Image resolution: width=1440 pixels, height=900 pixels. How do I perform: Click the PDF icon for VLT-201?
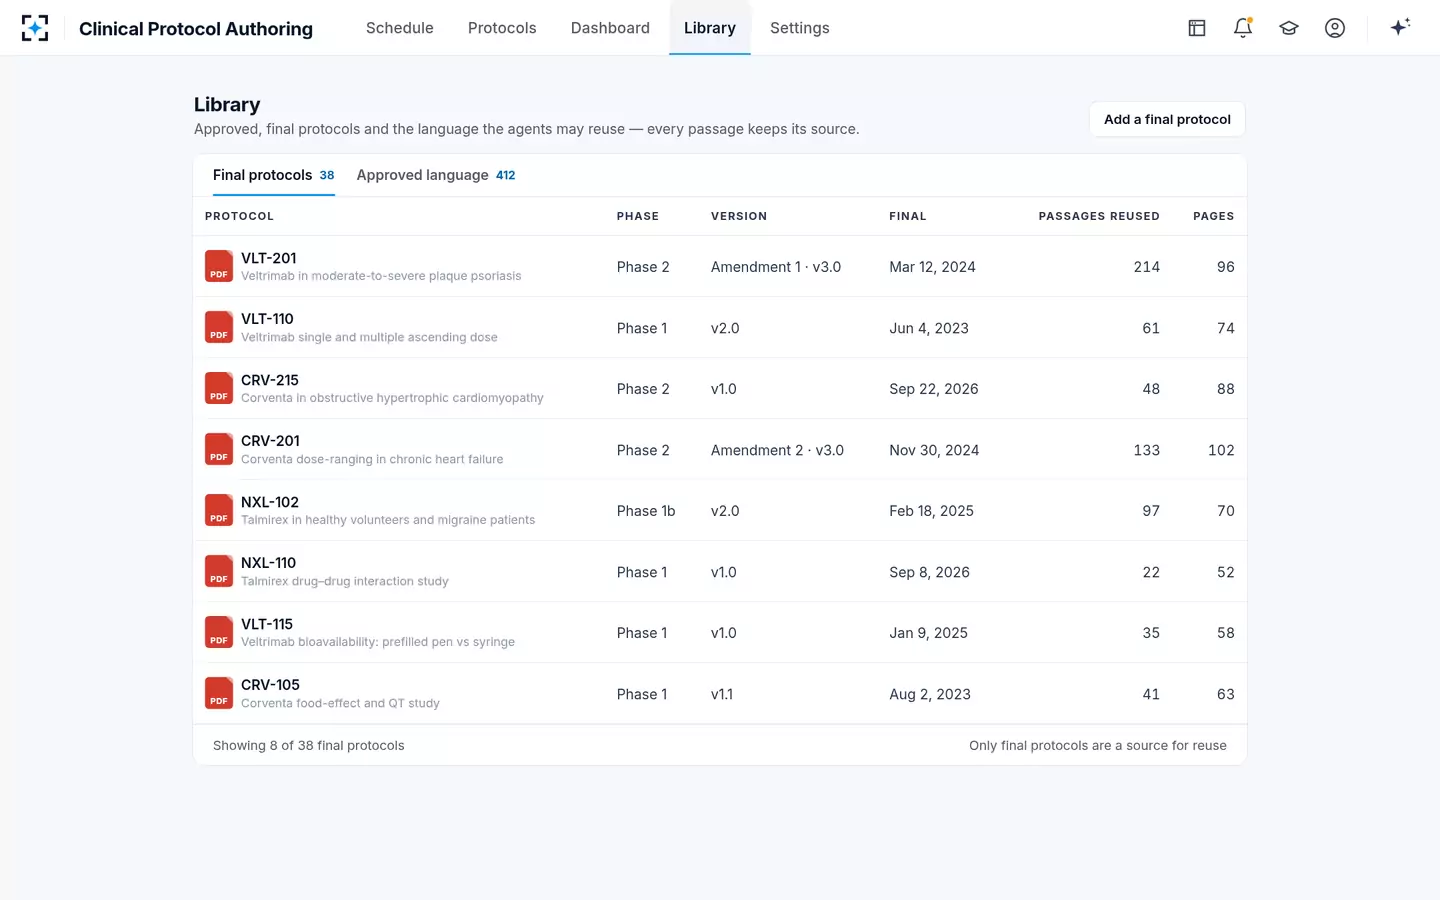coord(219,266)
